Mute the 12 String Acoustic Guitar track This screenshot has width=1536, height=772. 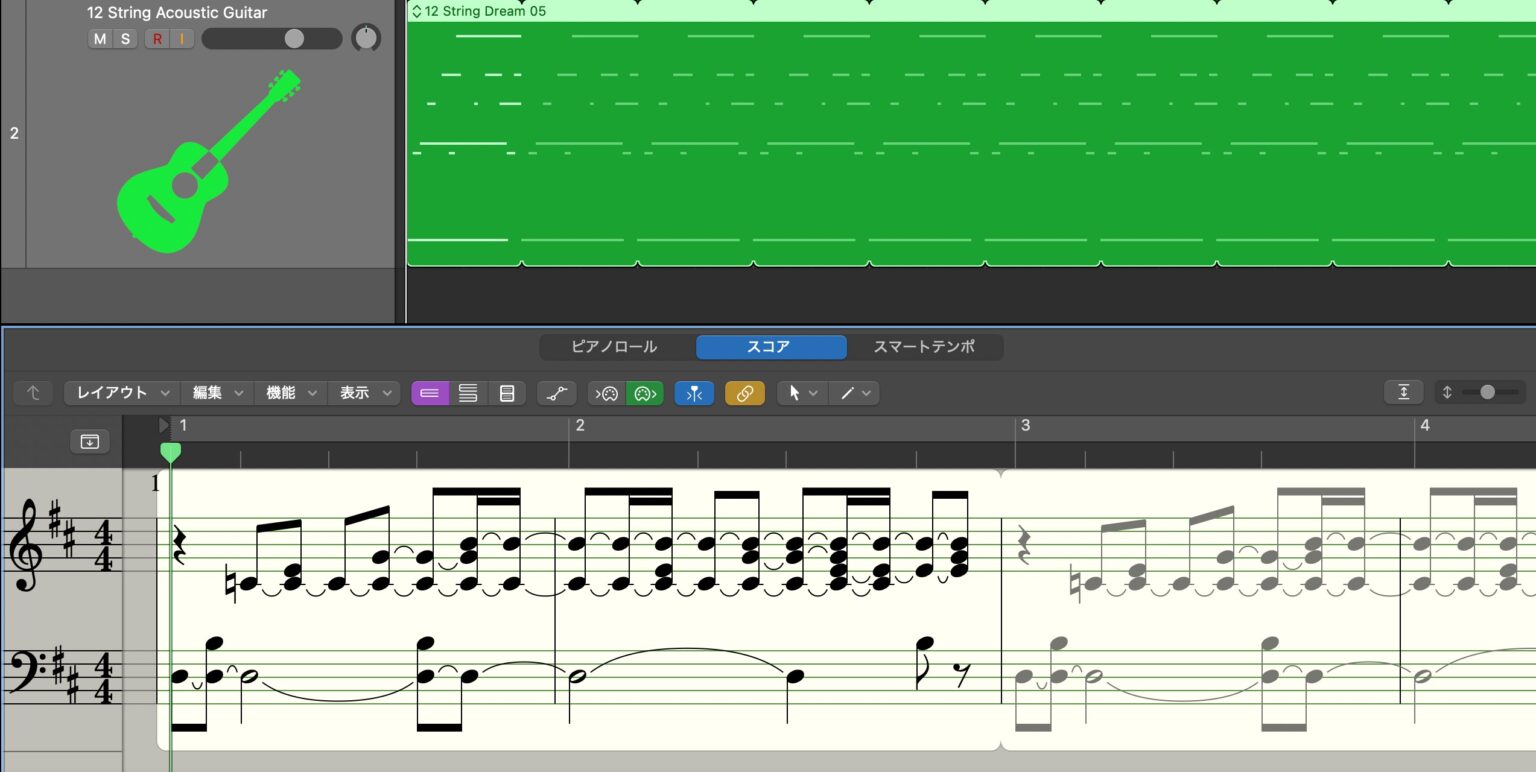click(99, 39)
